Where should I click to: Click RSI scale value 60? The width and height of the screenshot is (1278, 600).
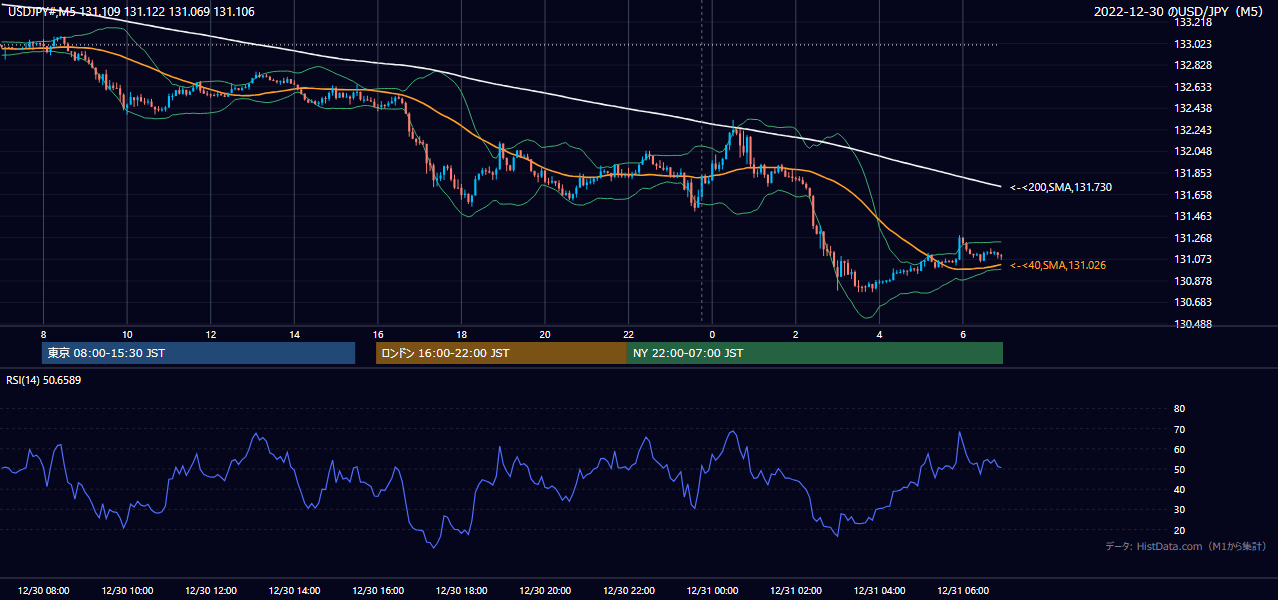(1179, 449)
